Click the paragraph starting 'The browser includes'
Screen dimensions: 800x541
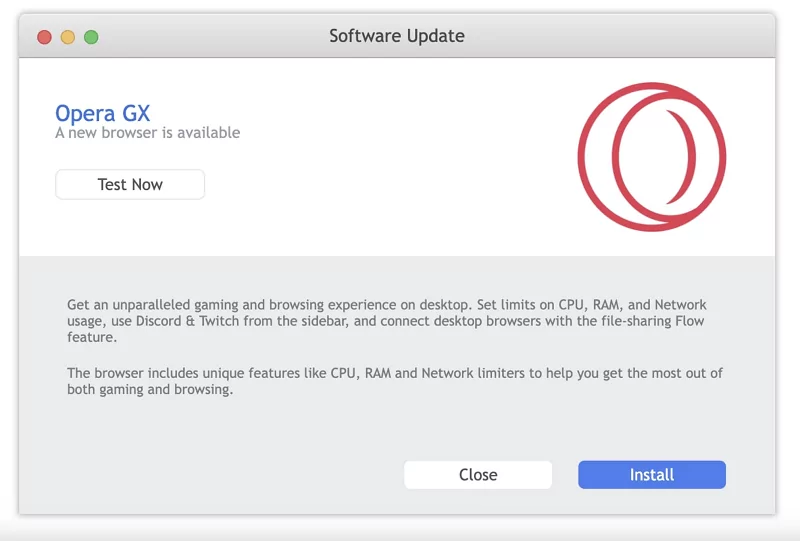394,381
